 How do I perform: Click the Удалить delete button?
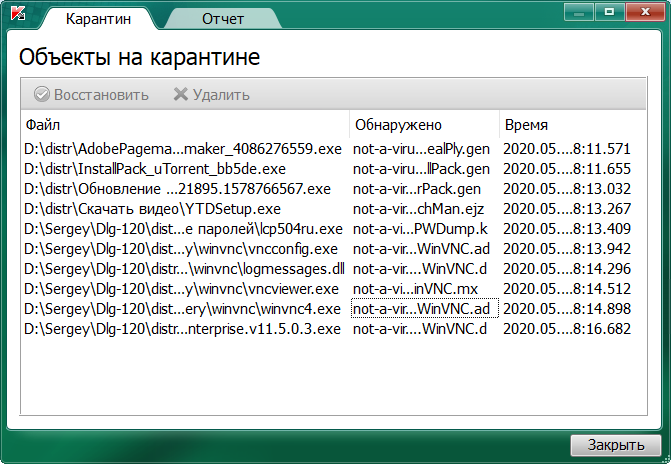[x=211, y=94]
